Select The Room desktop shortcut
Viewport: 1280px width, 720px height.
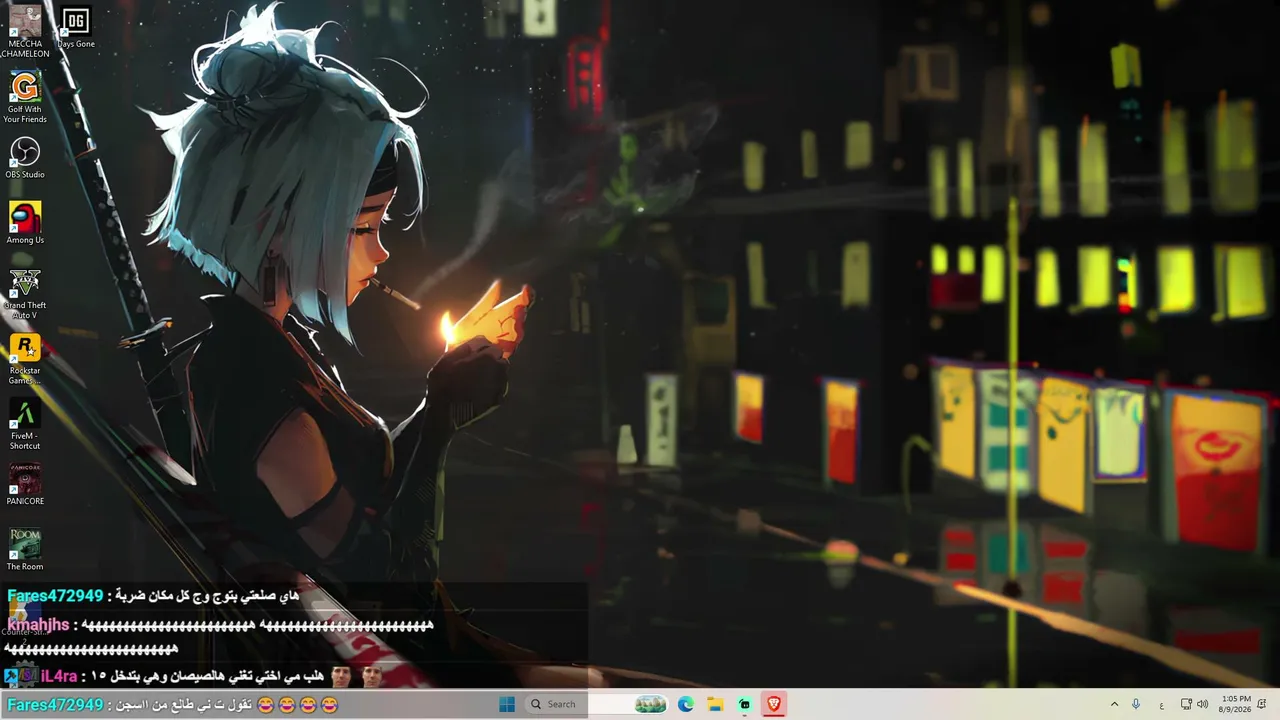coord(25,549)
